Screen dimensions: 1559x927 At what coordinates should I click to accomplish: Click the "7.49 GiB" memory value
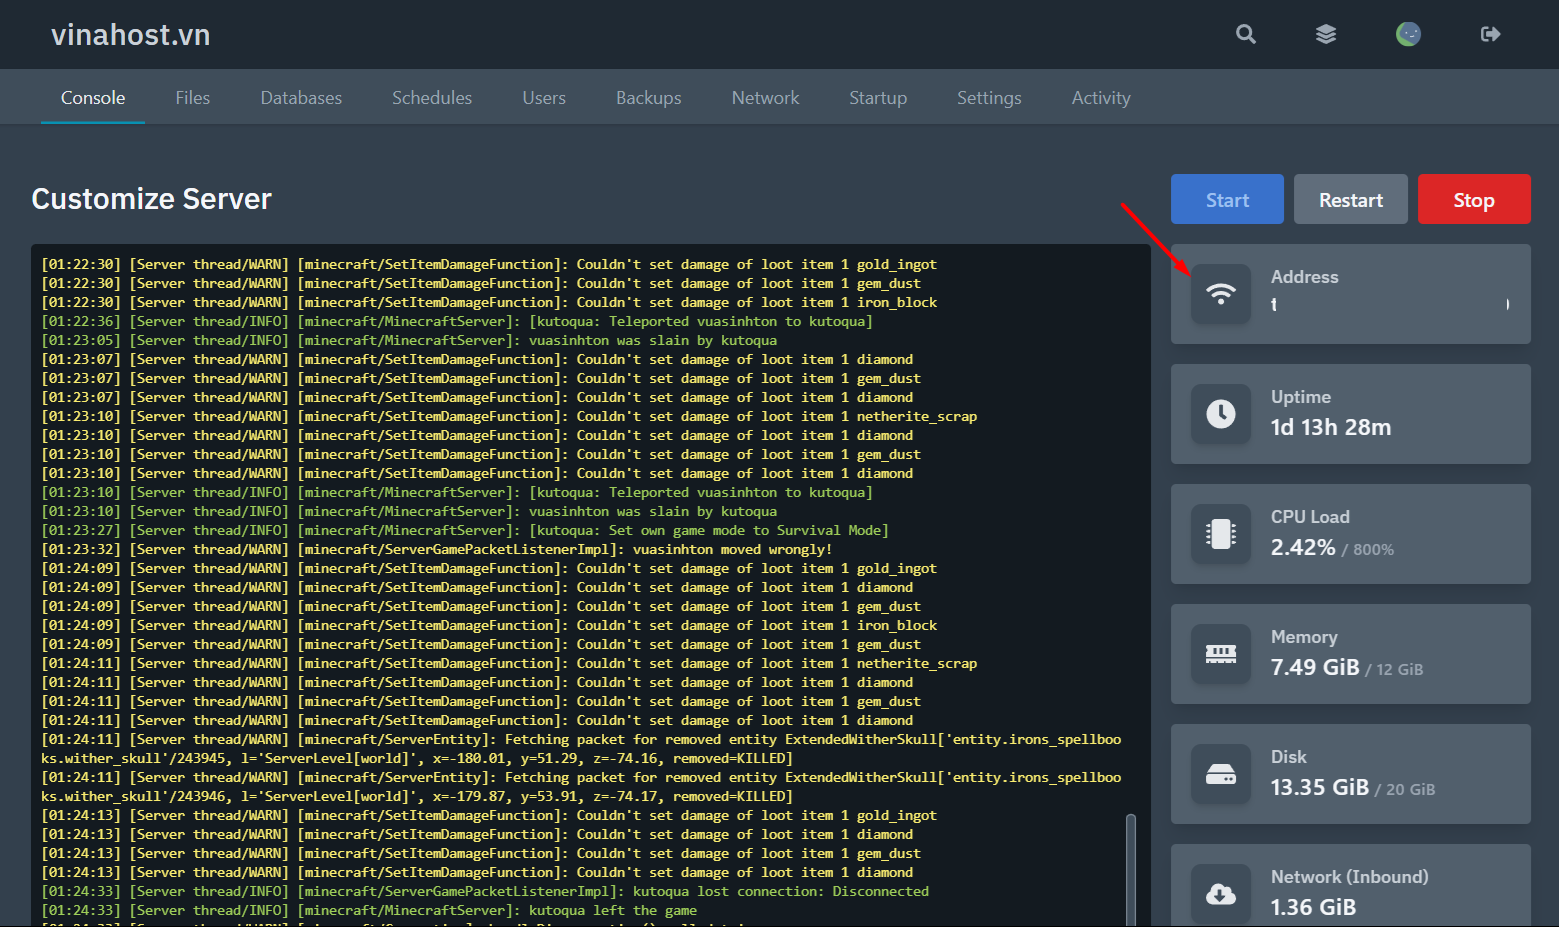tap(1315, 667)
